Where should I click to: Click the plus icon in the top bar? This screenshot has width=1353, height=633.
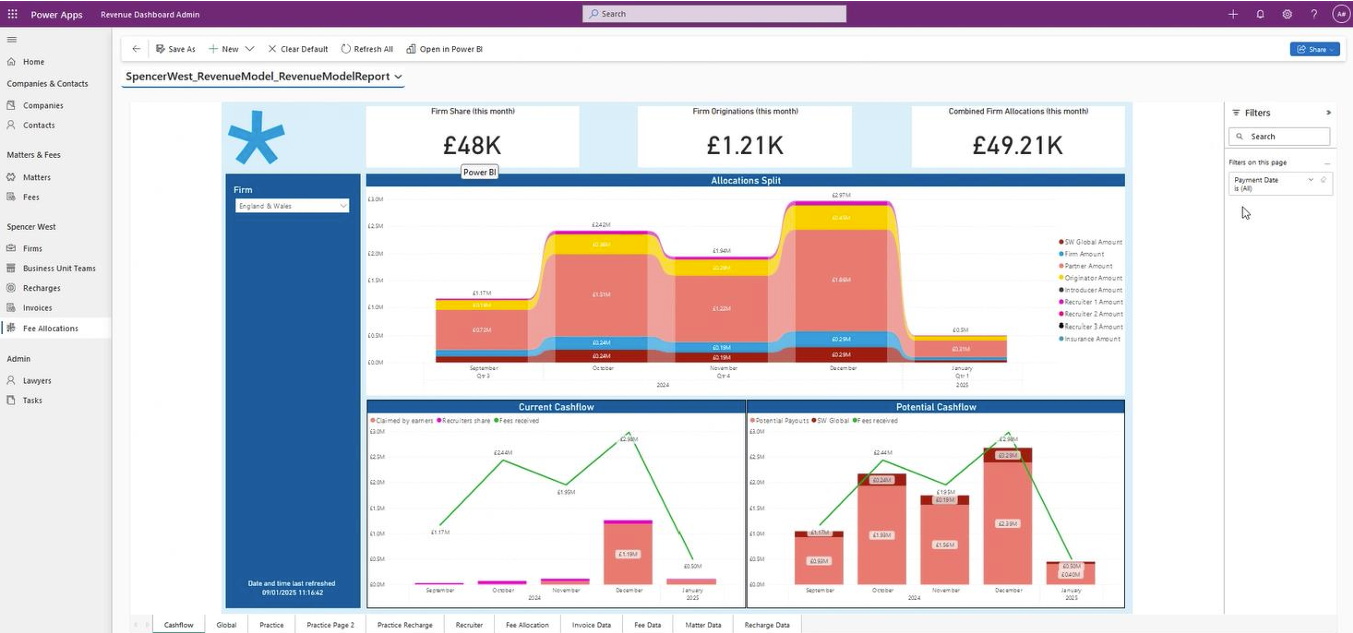tap(1233, 14)
